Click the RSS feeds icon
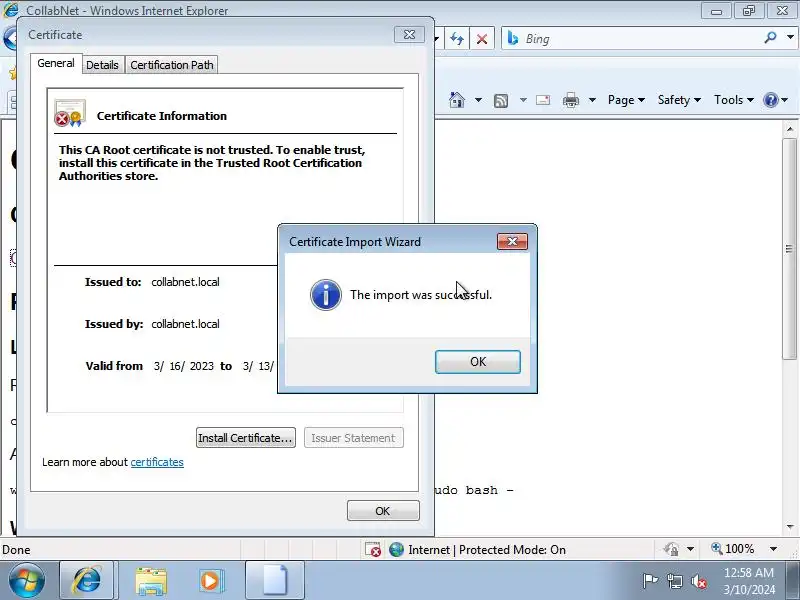Screen dimensions: 800x600 coord(501,101)
